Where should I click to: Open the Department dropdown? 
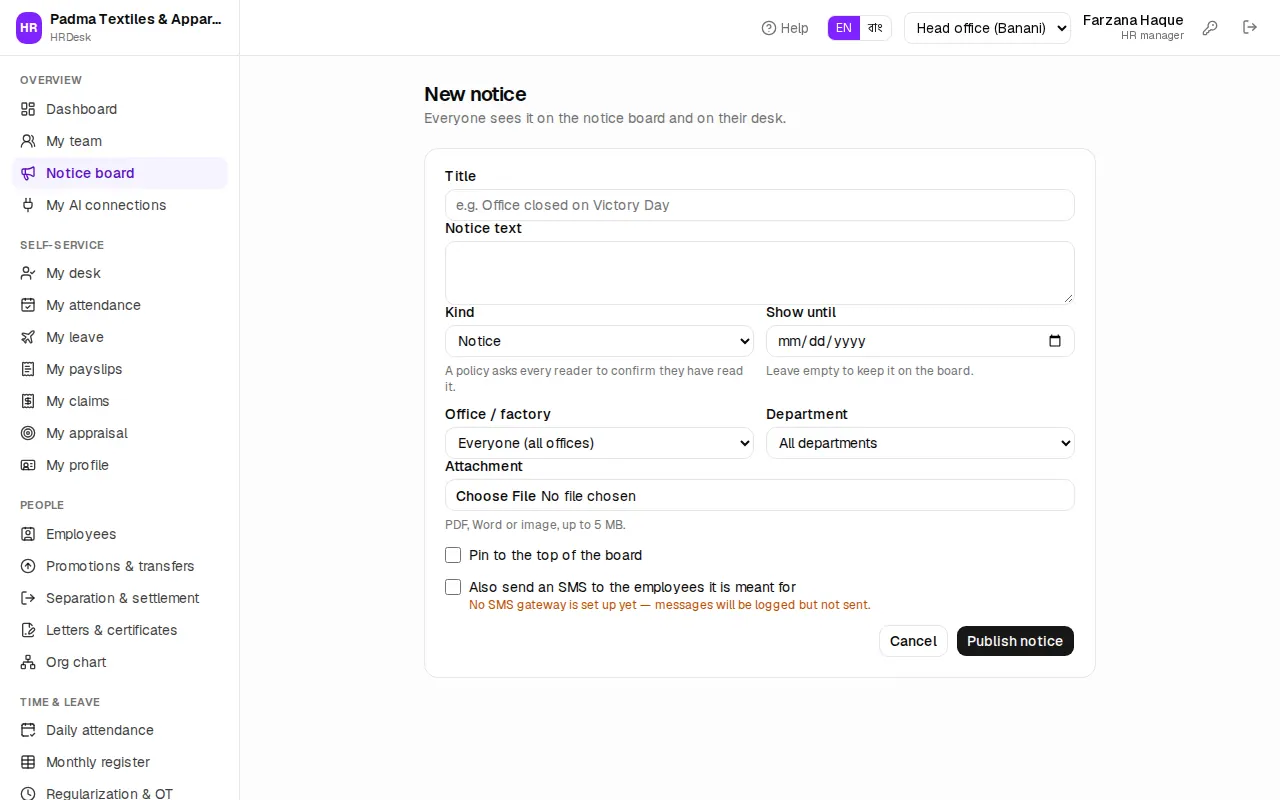click(920, 443)
